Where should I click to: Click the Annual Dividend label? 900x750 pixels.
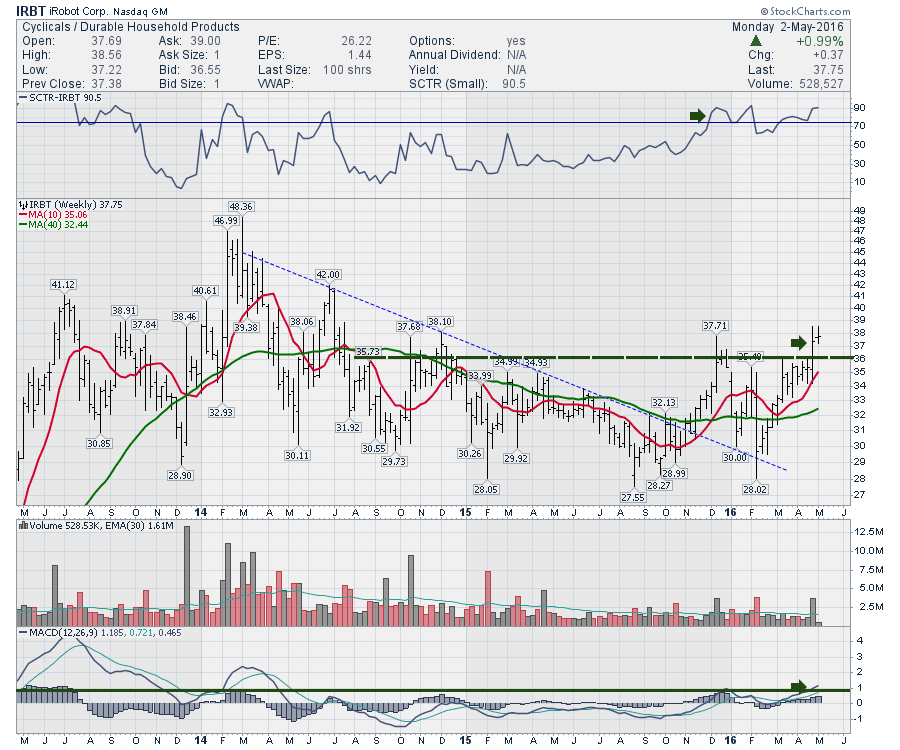[455, 55]
